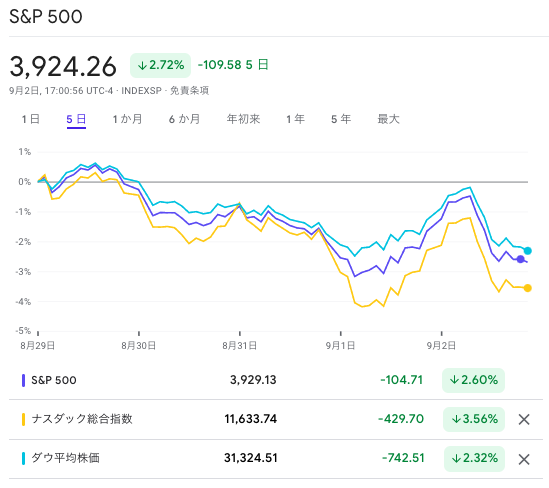
Task: Click the 8月29日 x-axis label
Action: pos(38,346)
